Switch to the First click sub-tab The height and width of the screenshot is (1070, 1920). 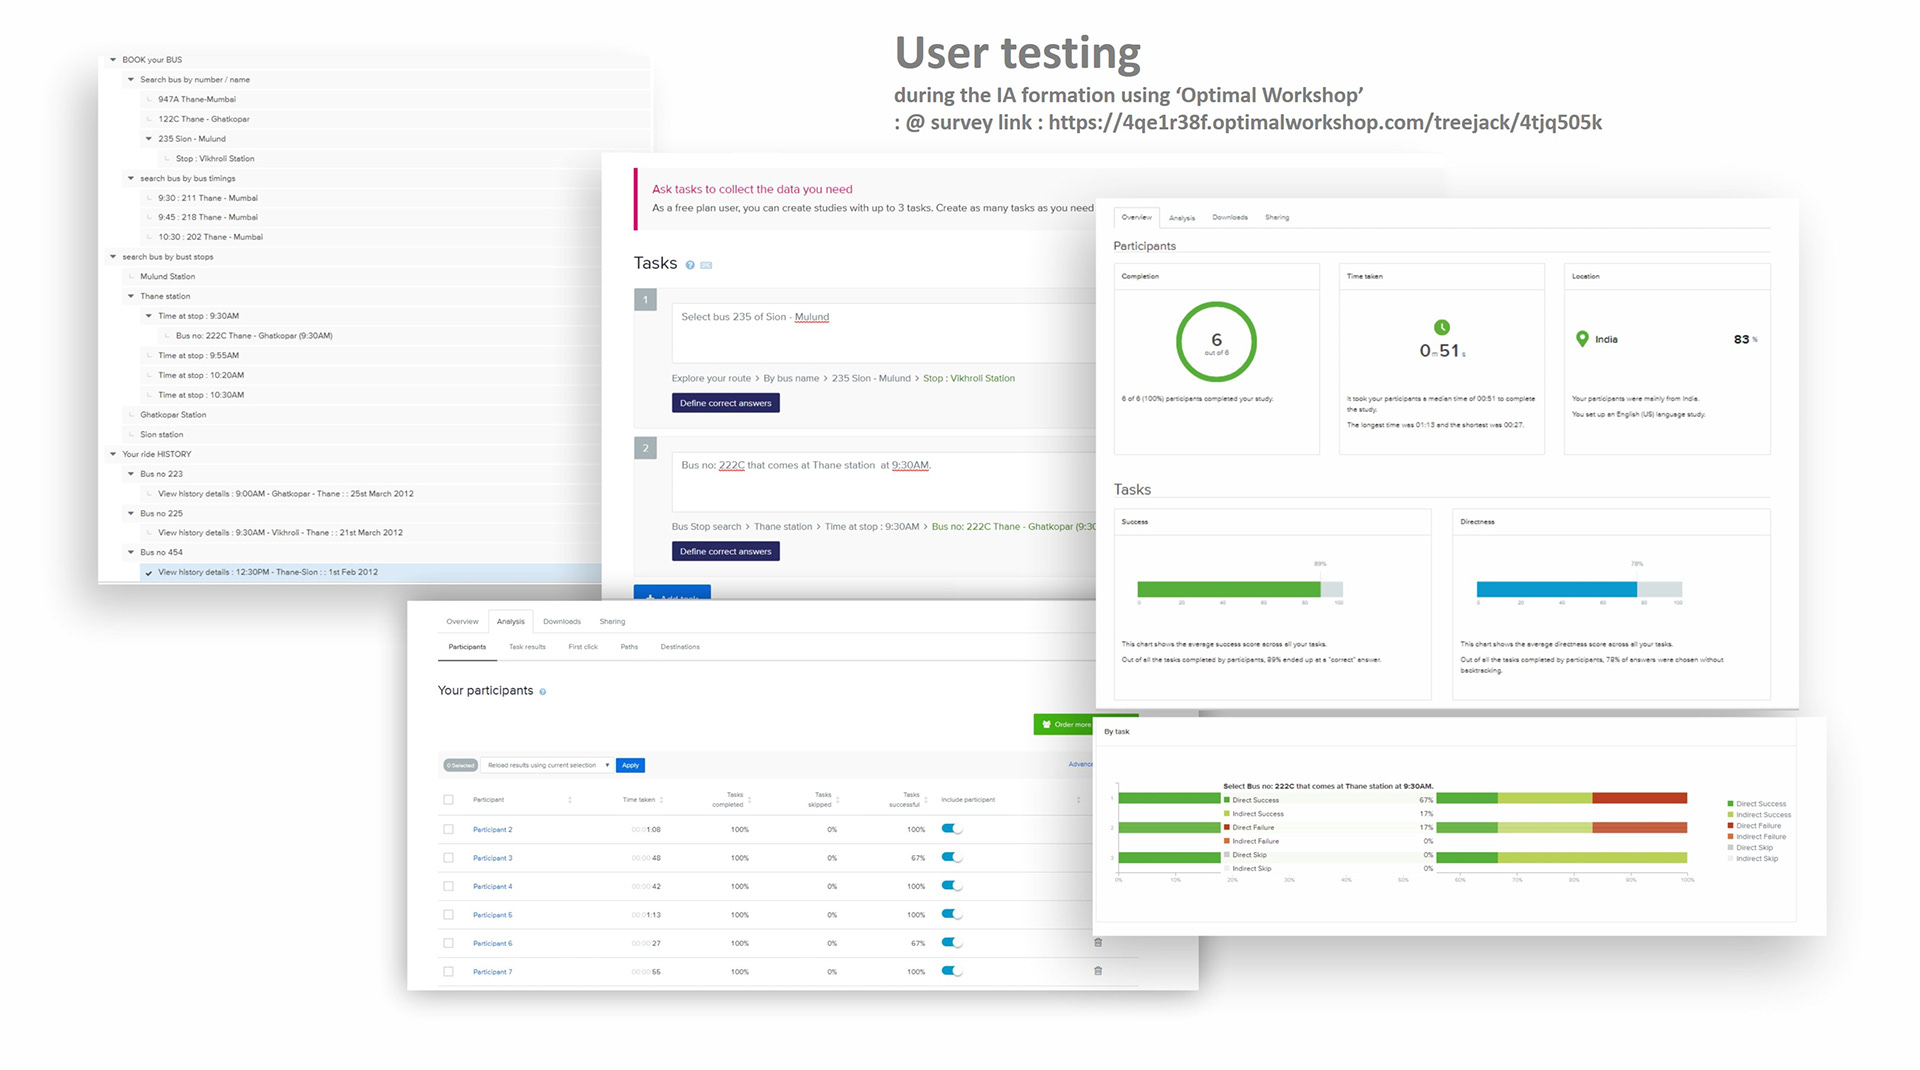[x=583, y=647]
